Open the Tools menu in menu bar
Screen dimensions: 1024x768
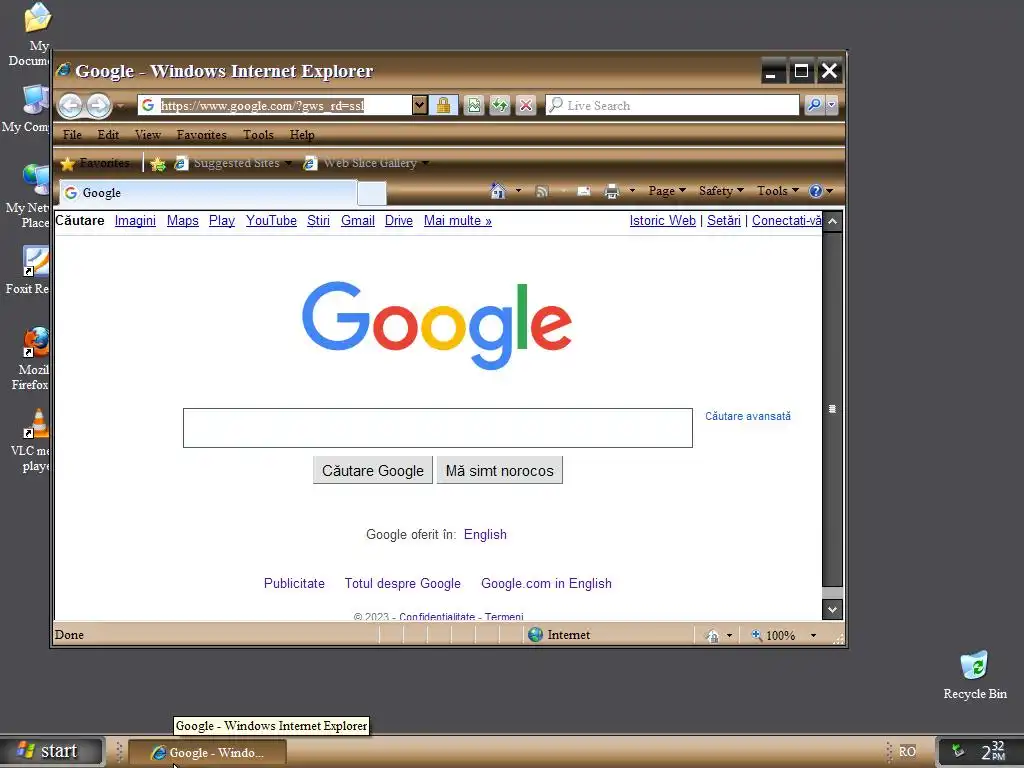tap(258, 135)
